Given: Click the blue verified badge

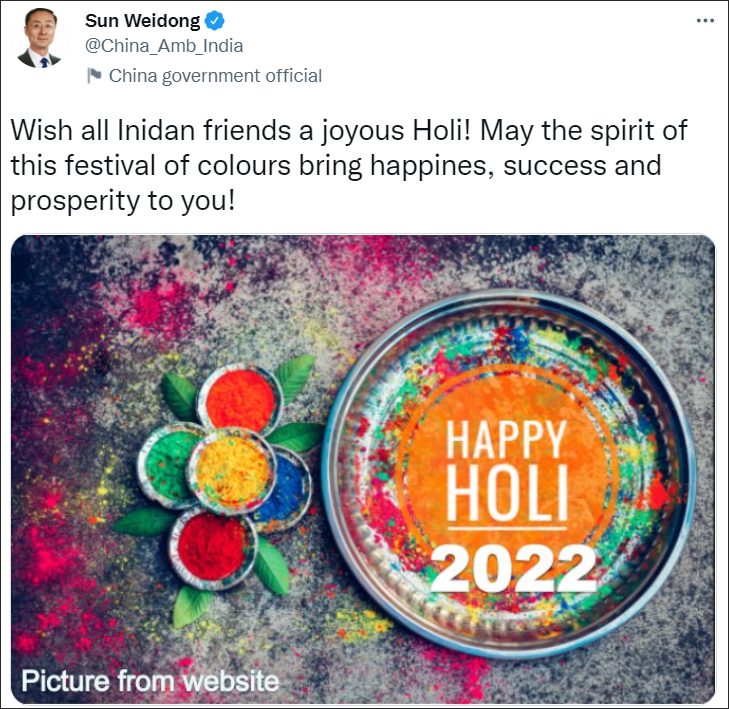Looking at the screenshot, I should [x=215, y=21].
